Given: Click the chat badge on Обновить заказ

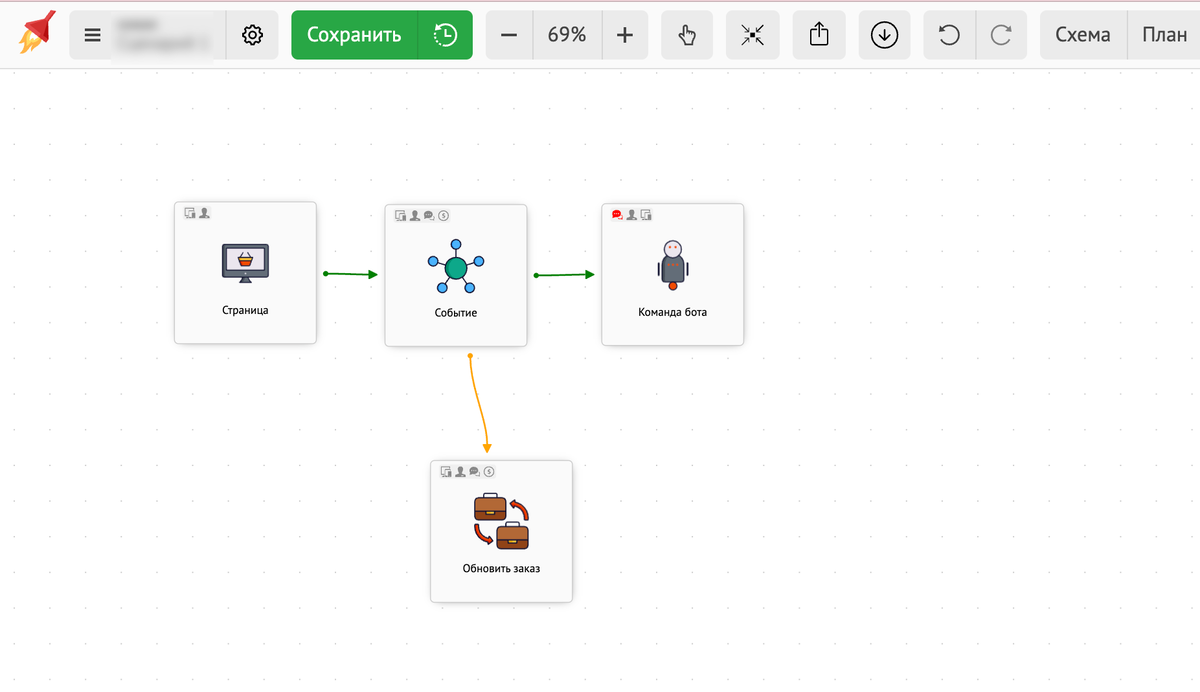Looking at the screenshot, I should tap(474, 471).
